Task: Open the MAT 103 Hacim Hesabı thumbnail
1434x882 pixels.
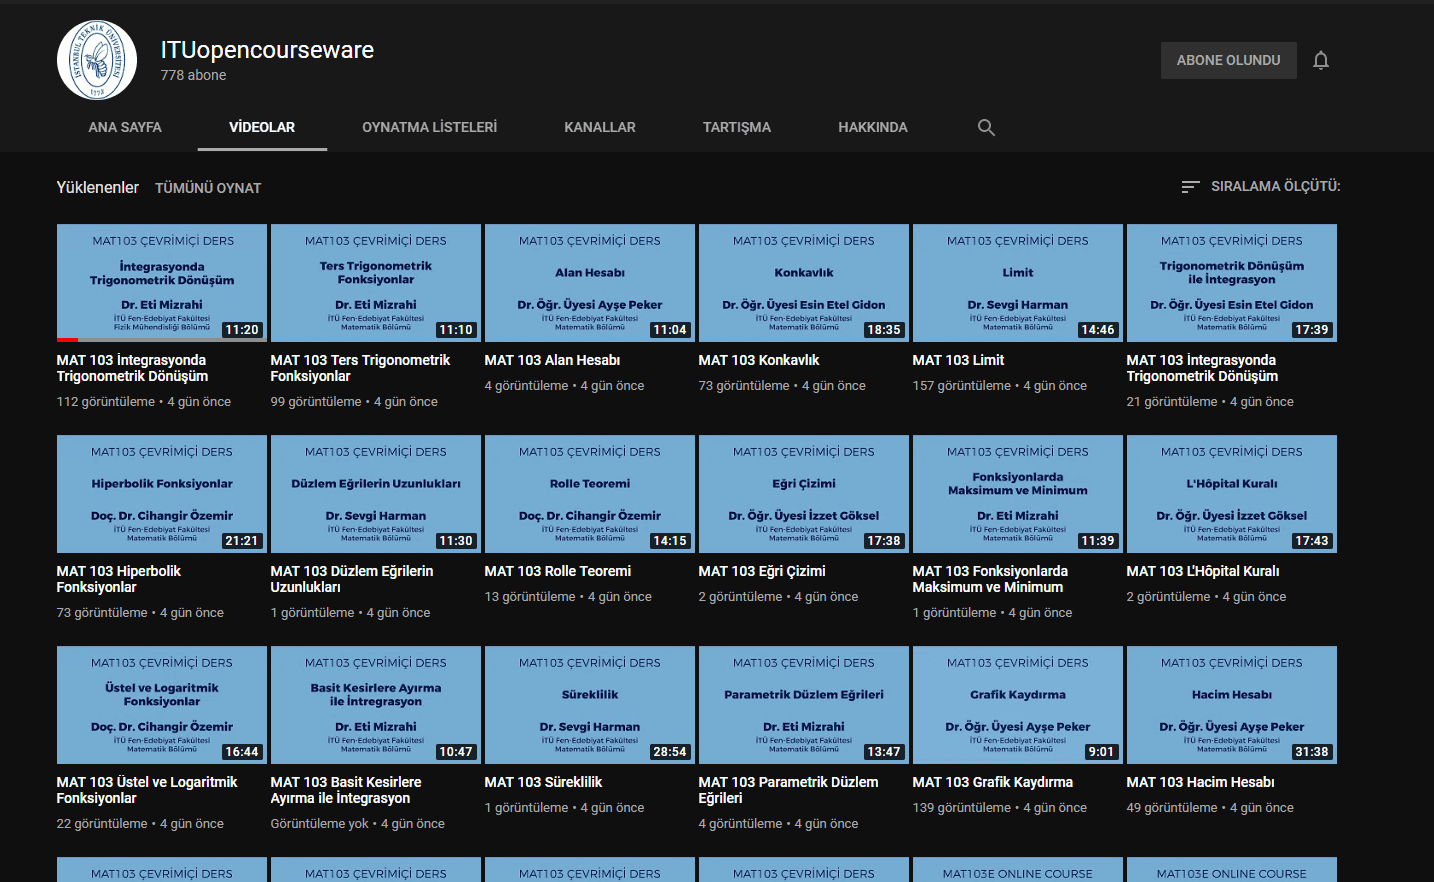Action: pos(1231,705)
